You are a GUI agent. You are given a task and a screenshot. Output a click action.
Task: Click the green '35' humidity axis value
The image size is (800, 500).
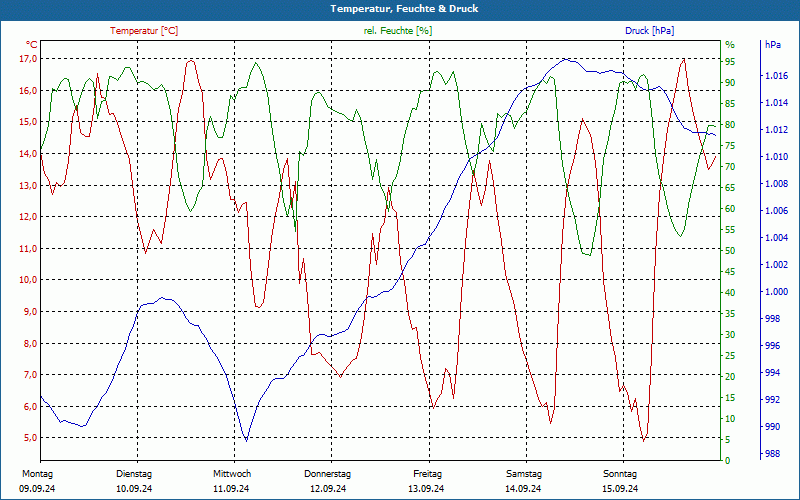coord(730,314)
